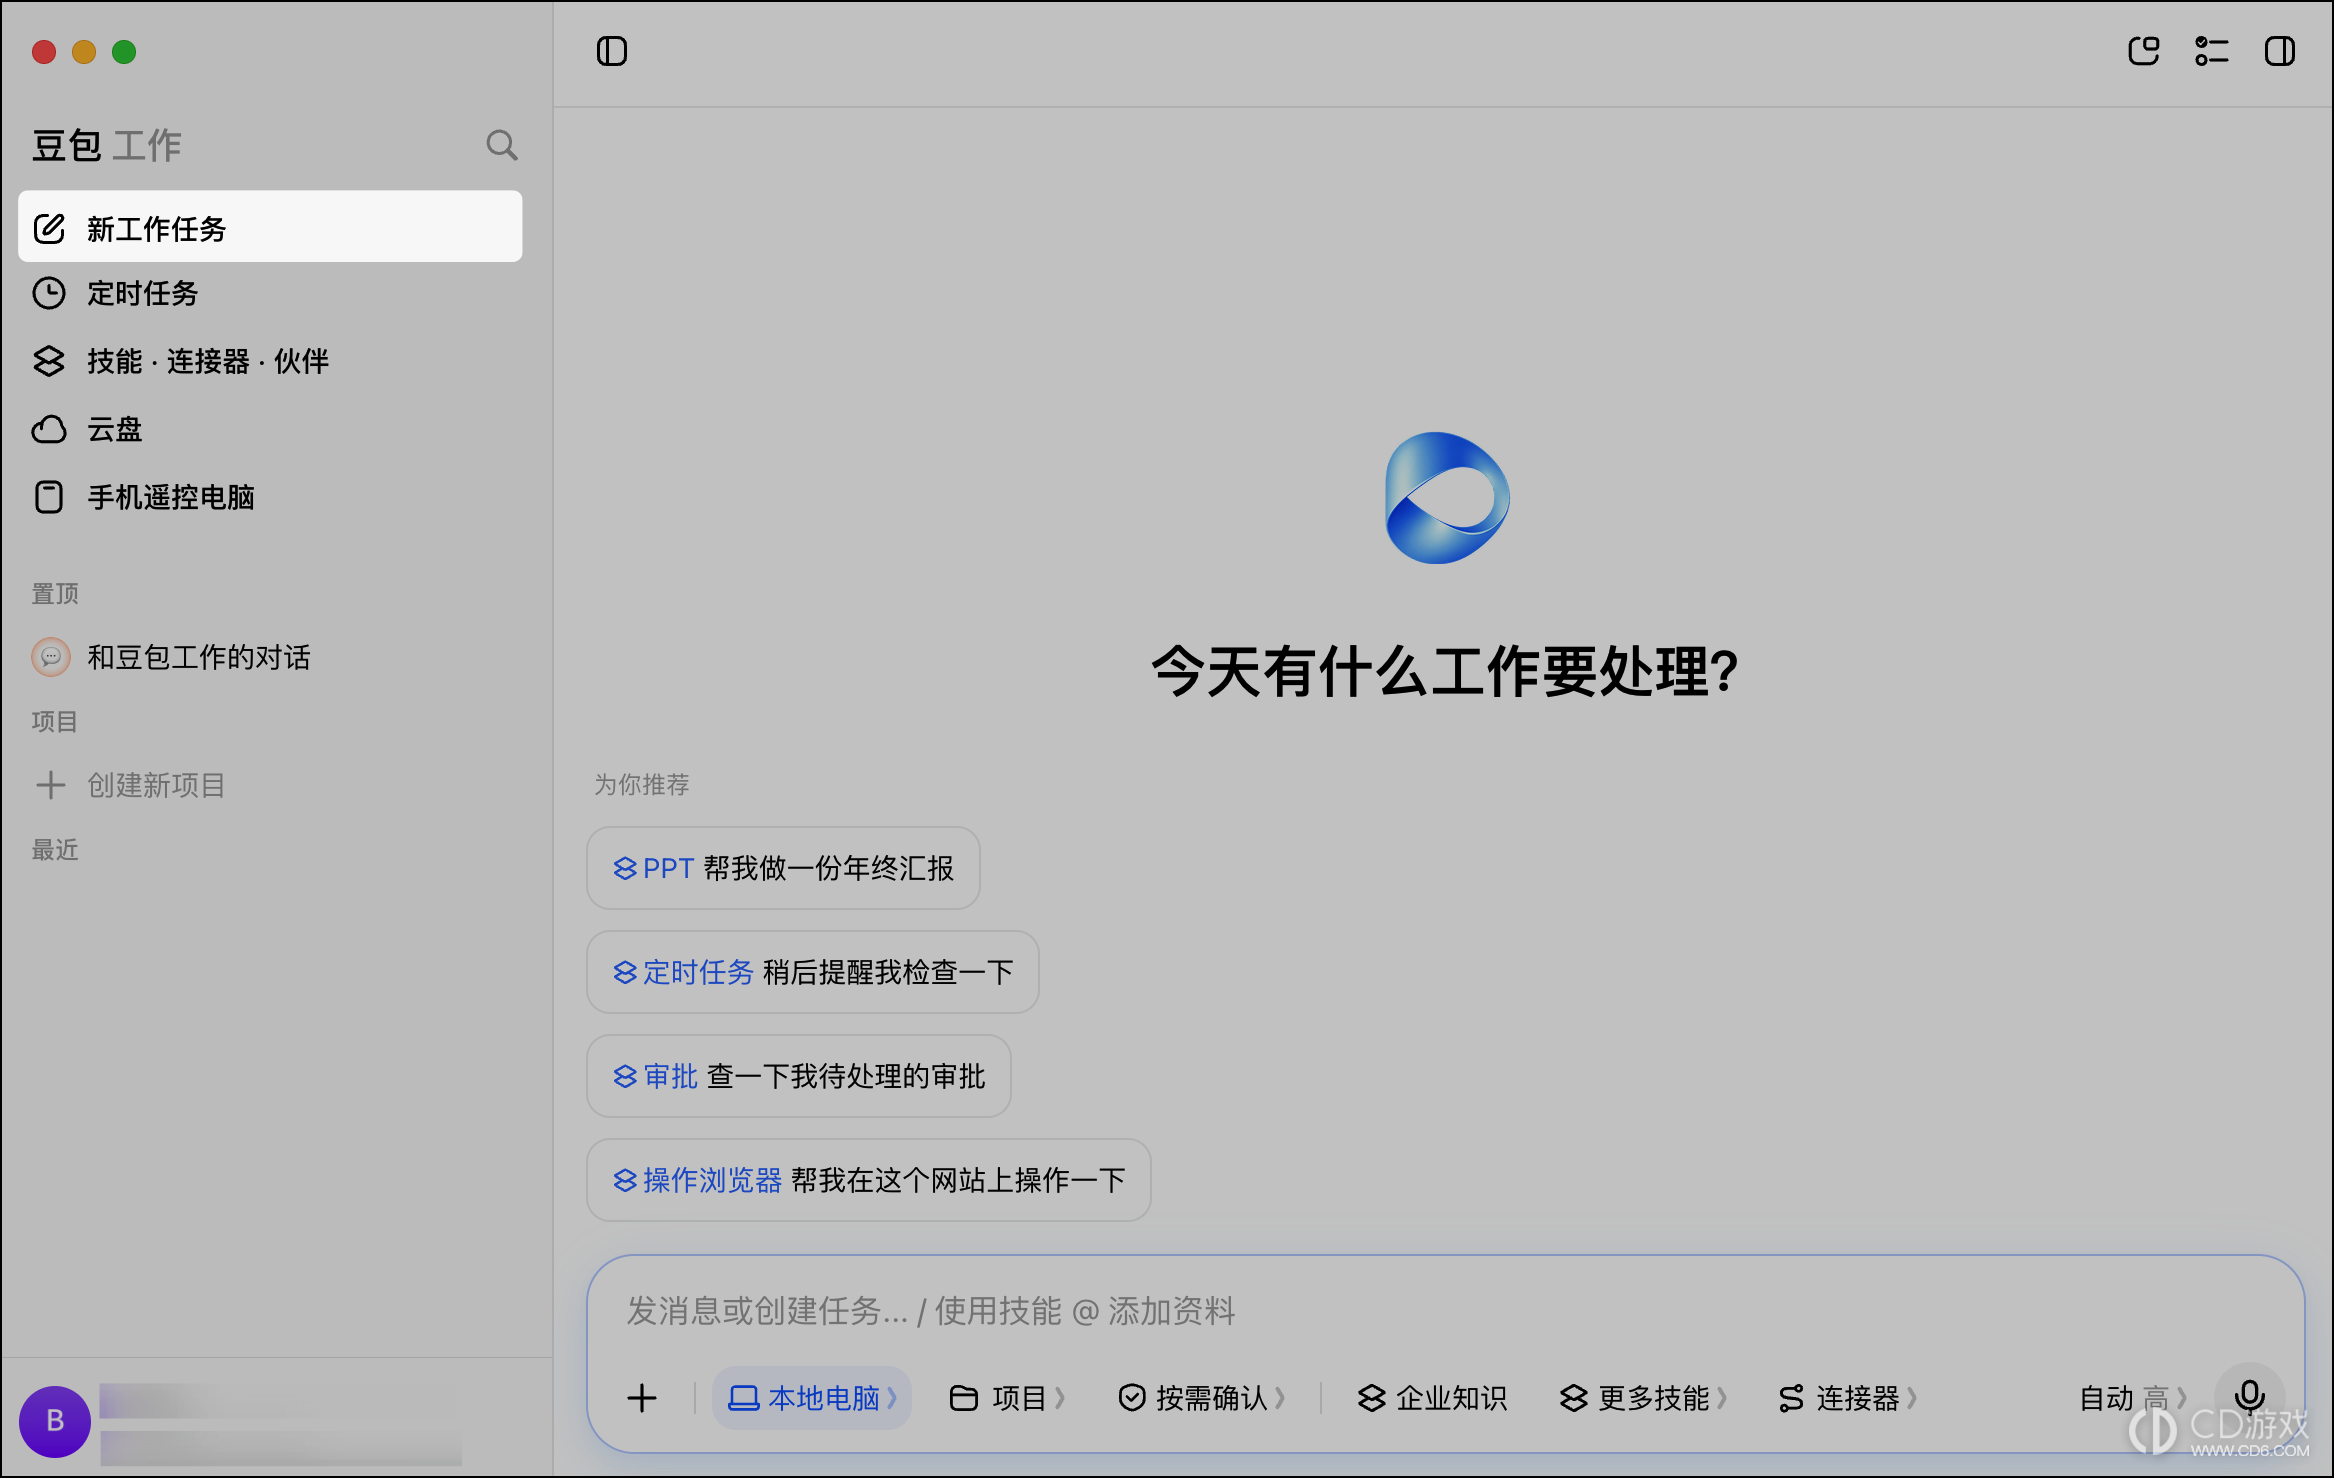This screenshot has height=1478, width=2334.
Task: Expand the 连接器 dropdown
Action: [1847, 1398]
